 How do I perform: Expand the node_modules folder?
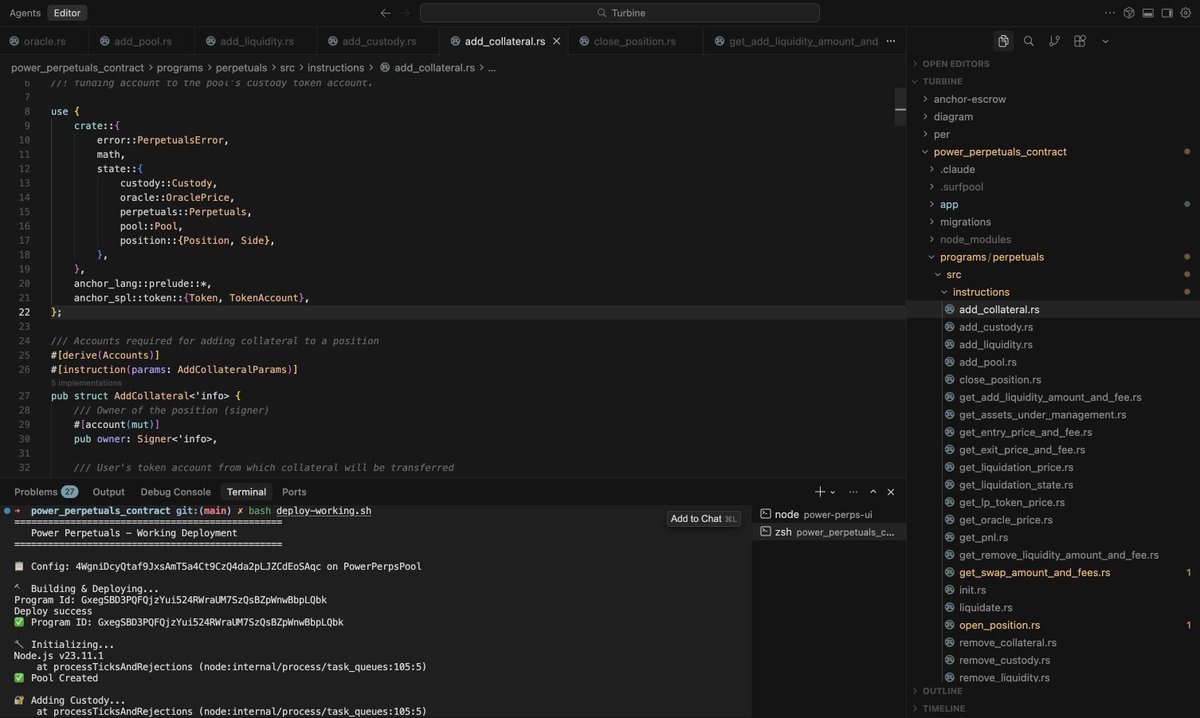pos(1054,239)
